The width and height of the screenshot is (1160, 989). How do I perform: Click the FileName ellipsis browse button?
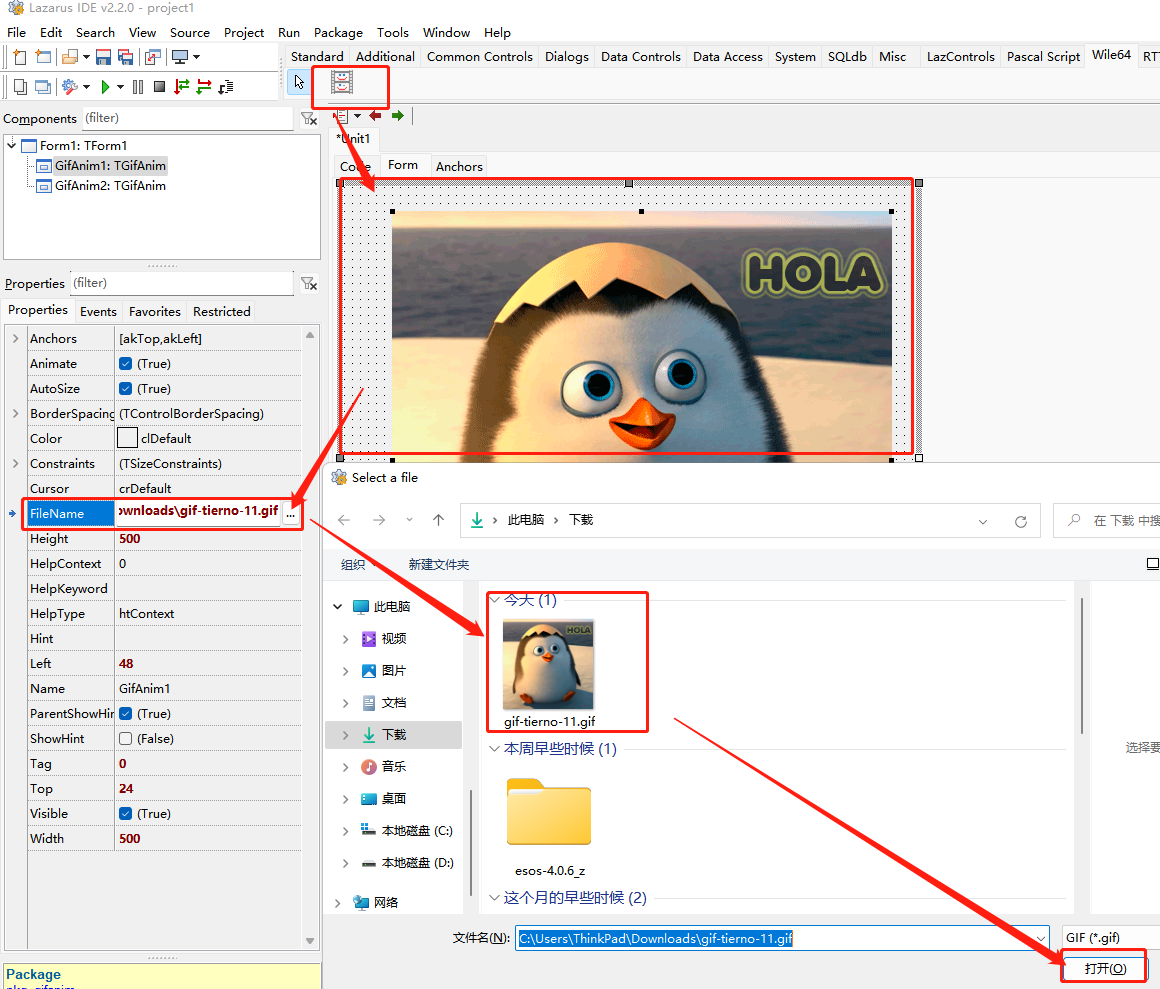pos(291,515)
